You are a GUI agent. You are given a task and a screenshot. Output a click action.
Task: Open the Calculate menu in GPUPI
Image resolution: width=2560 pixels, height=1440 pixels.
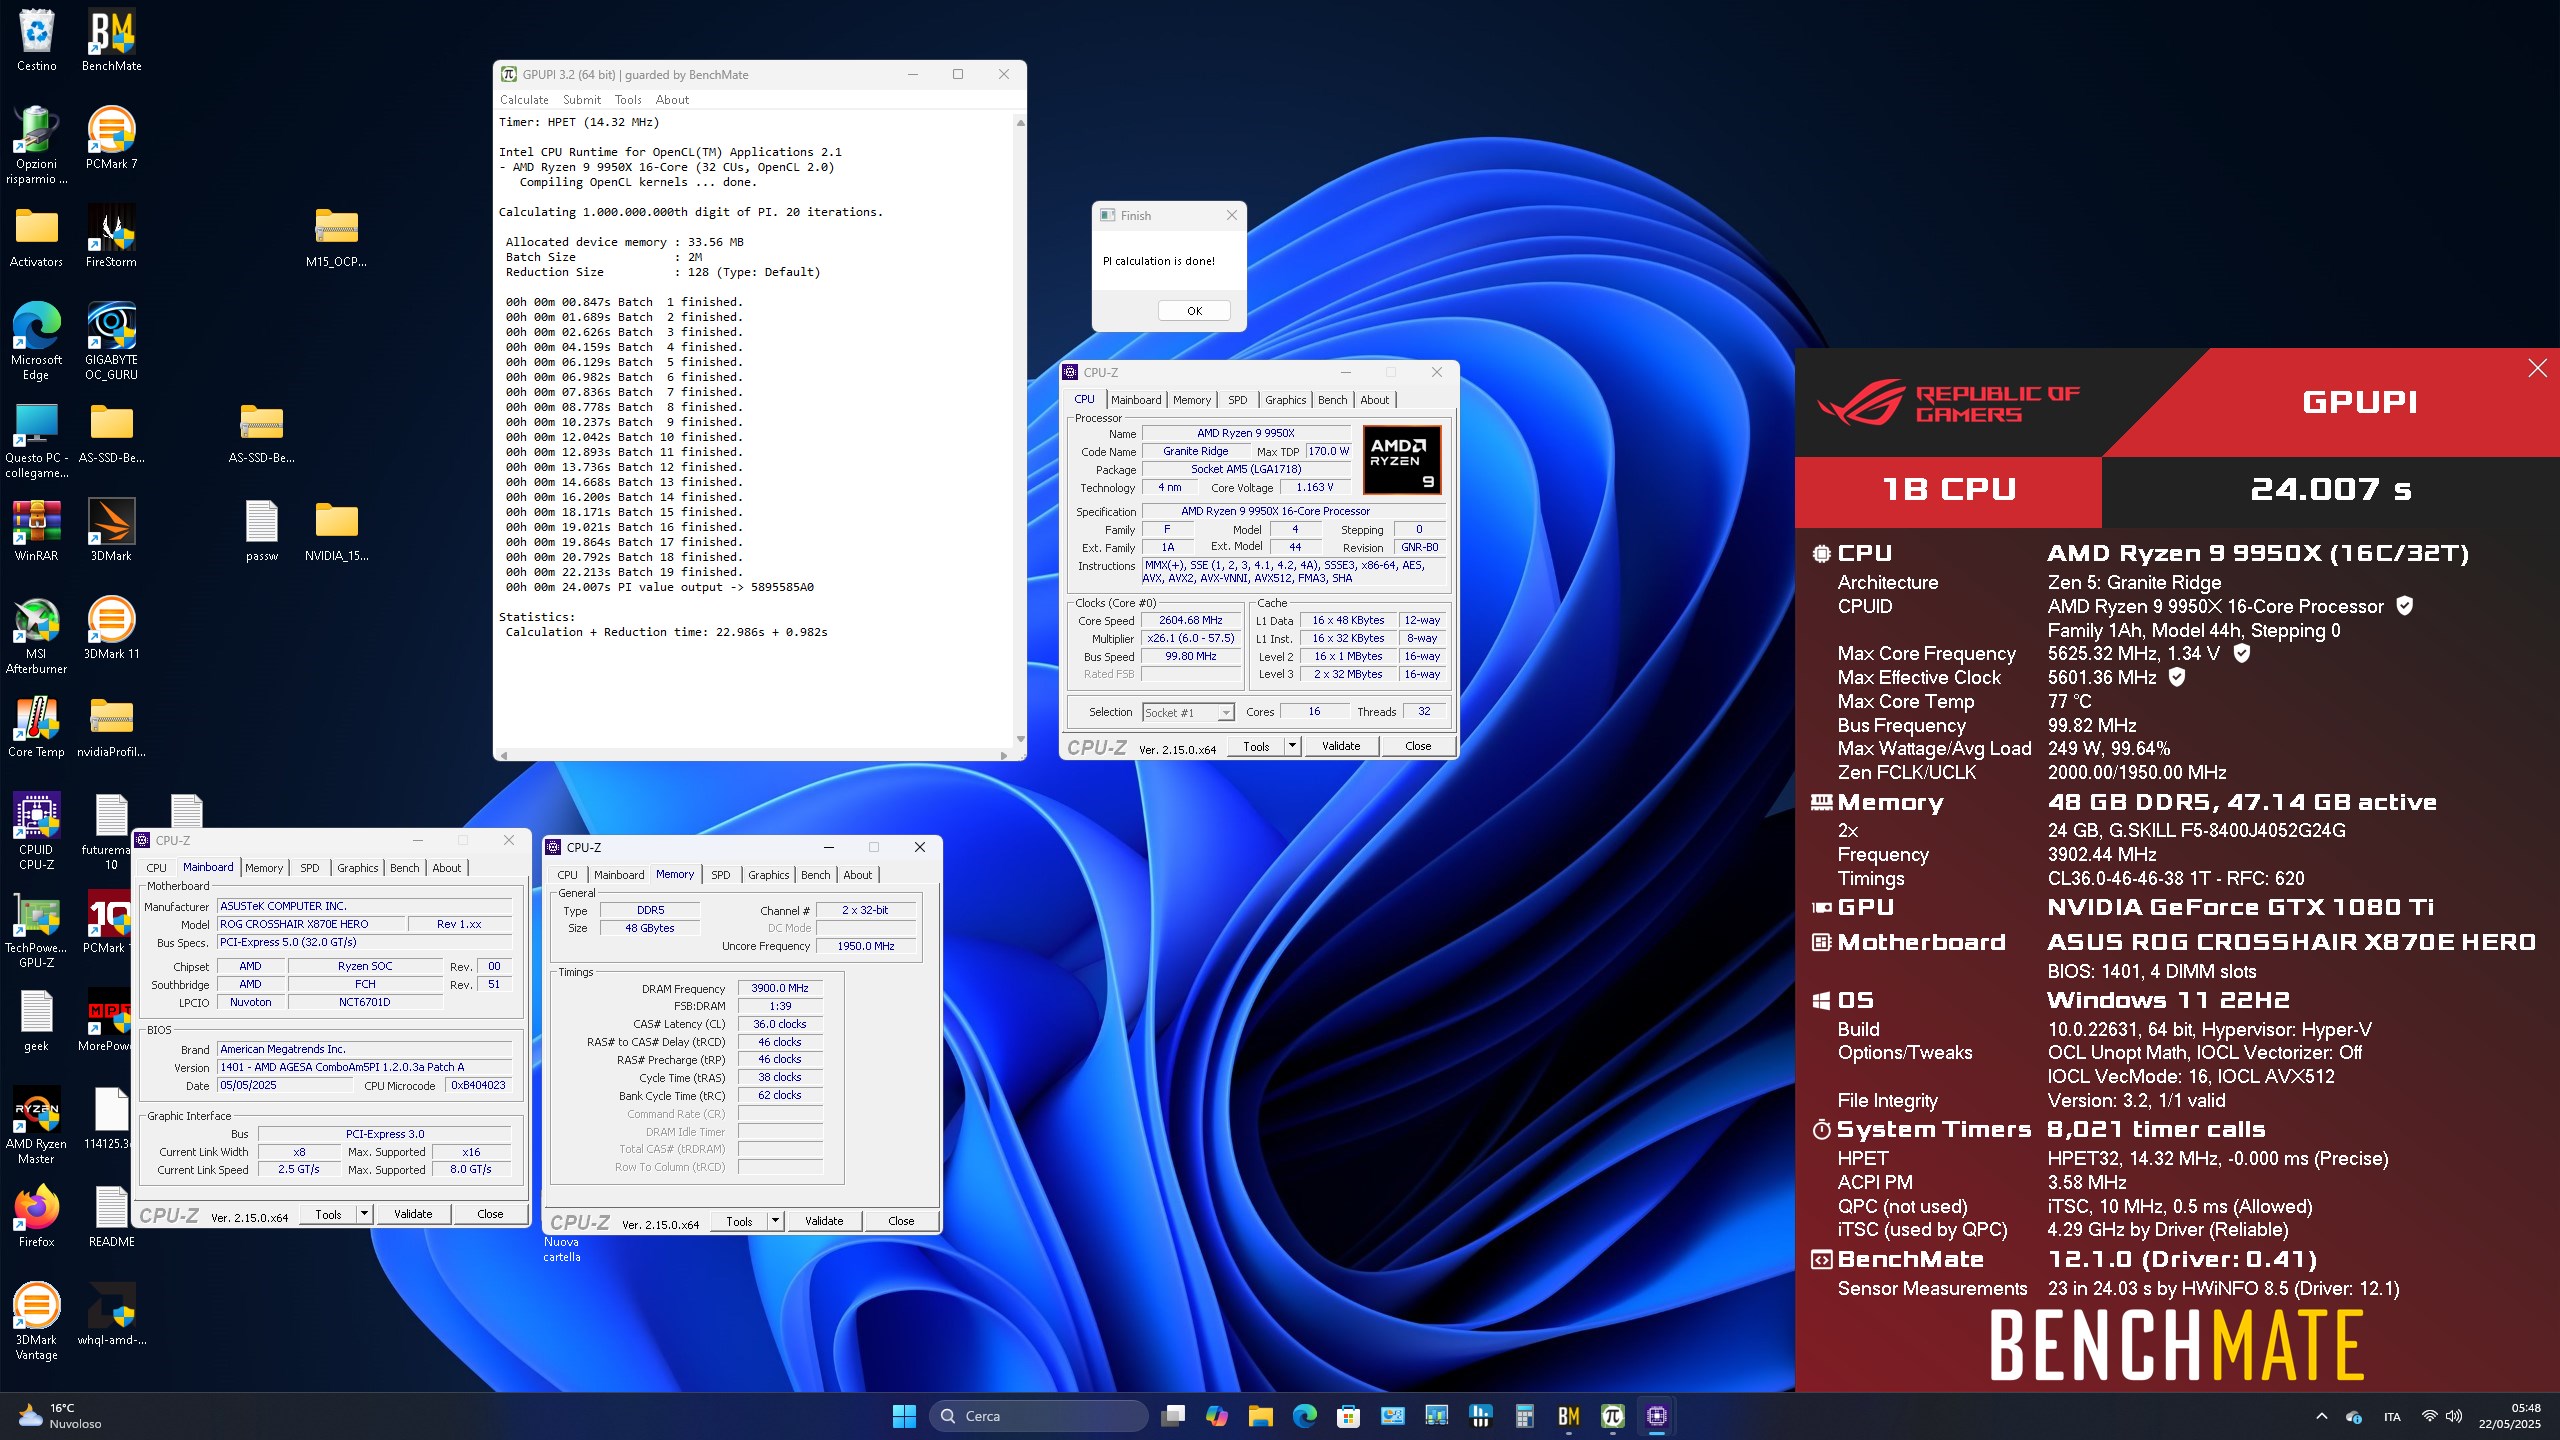pyautogui.click(x=524, y=100)
